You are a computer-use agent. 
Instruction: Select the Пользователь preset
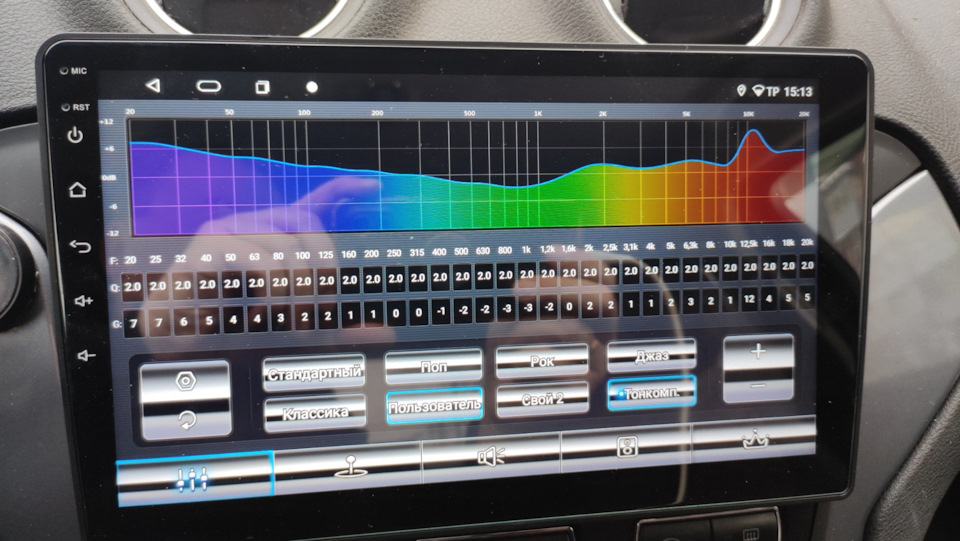(435, 405)
